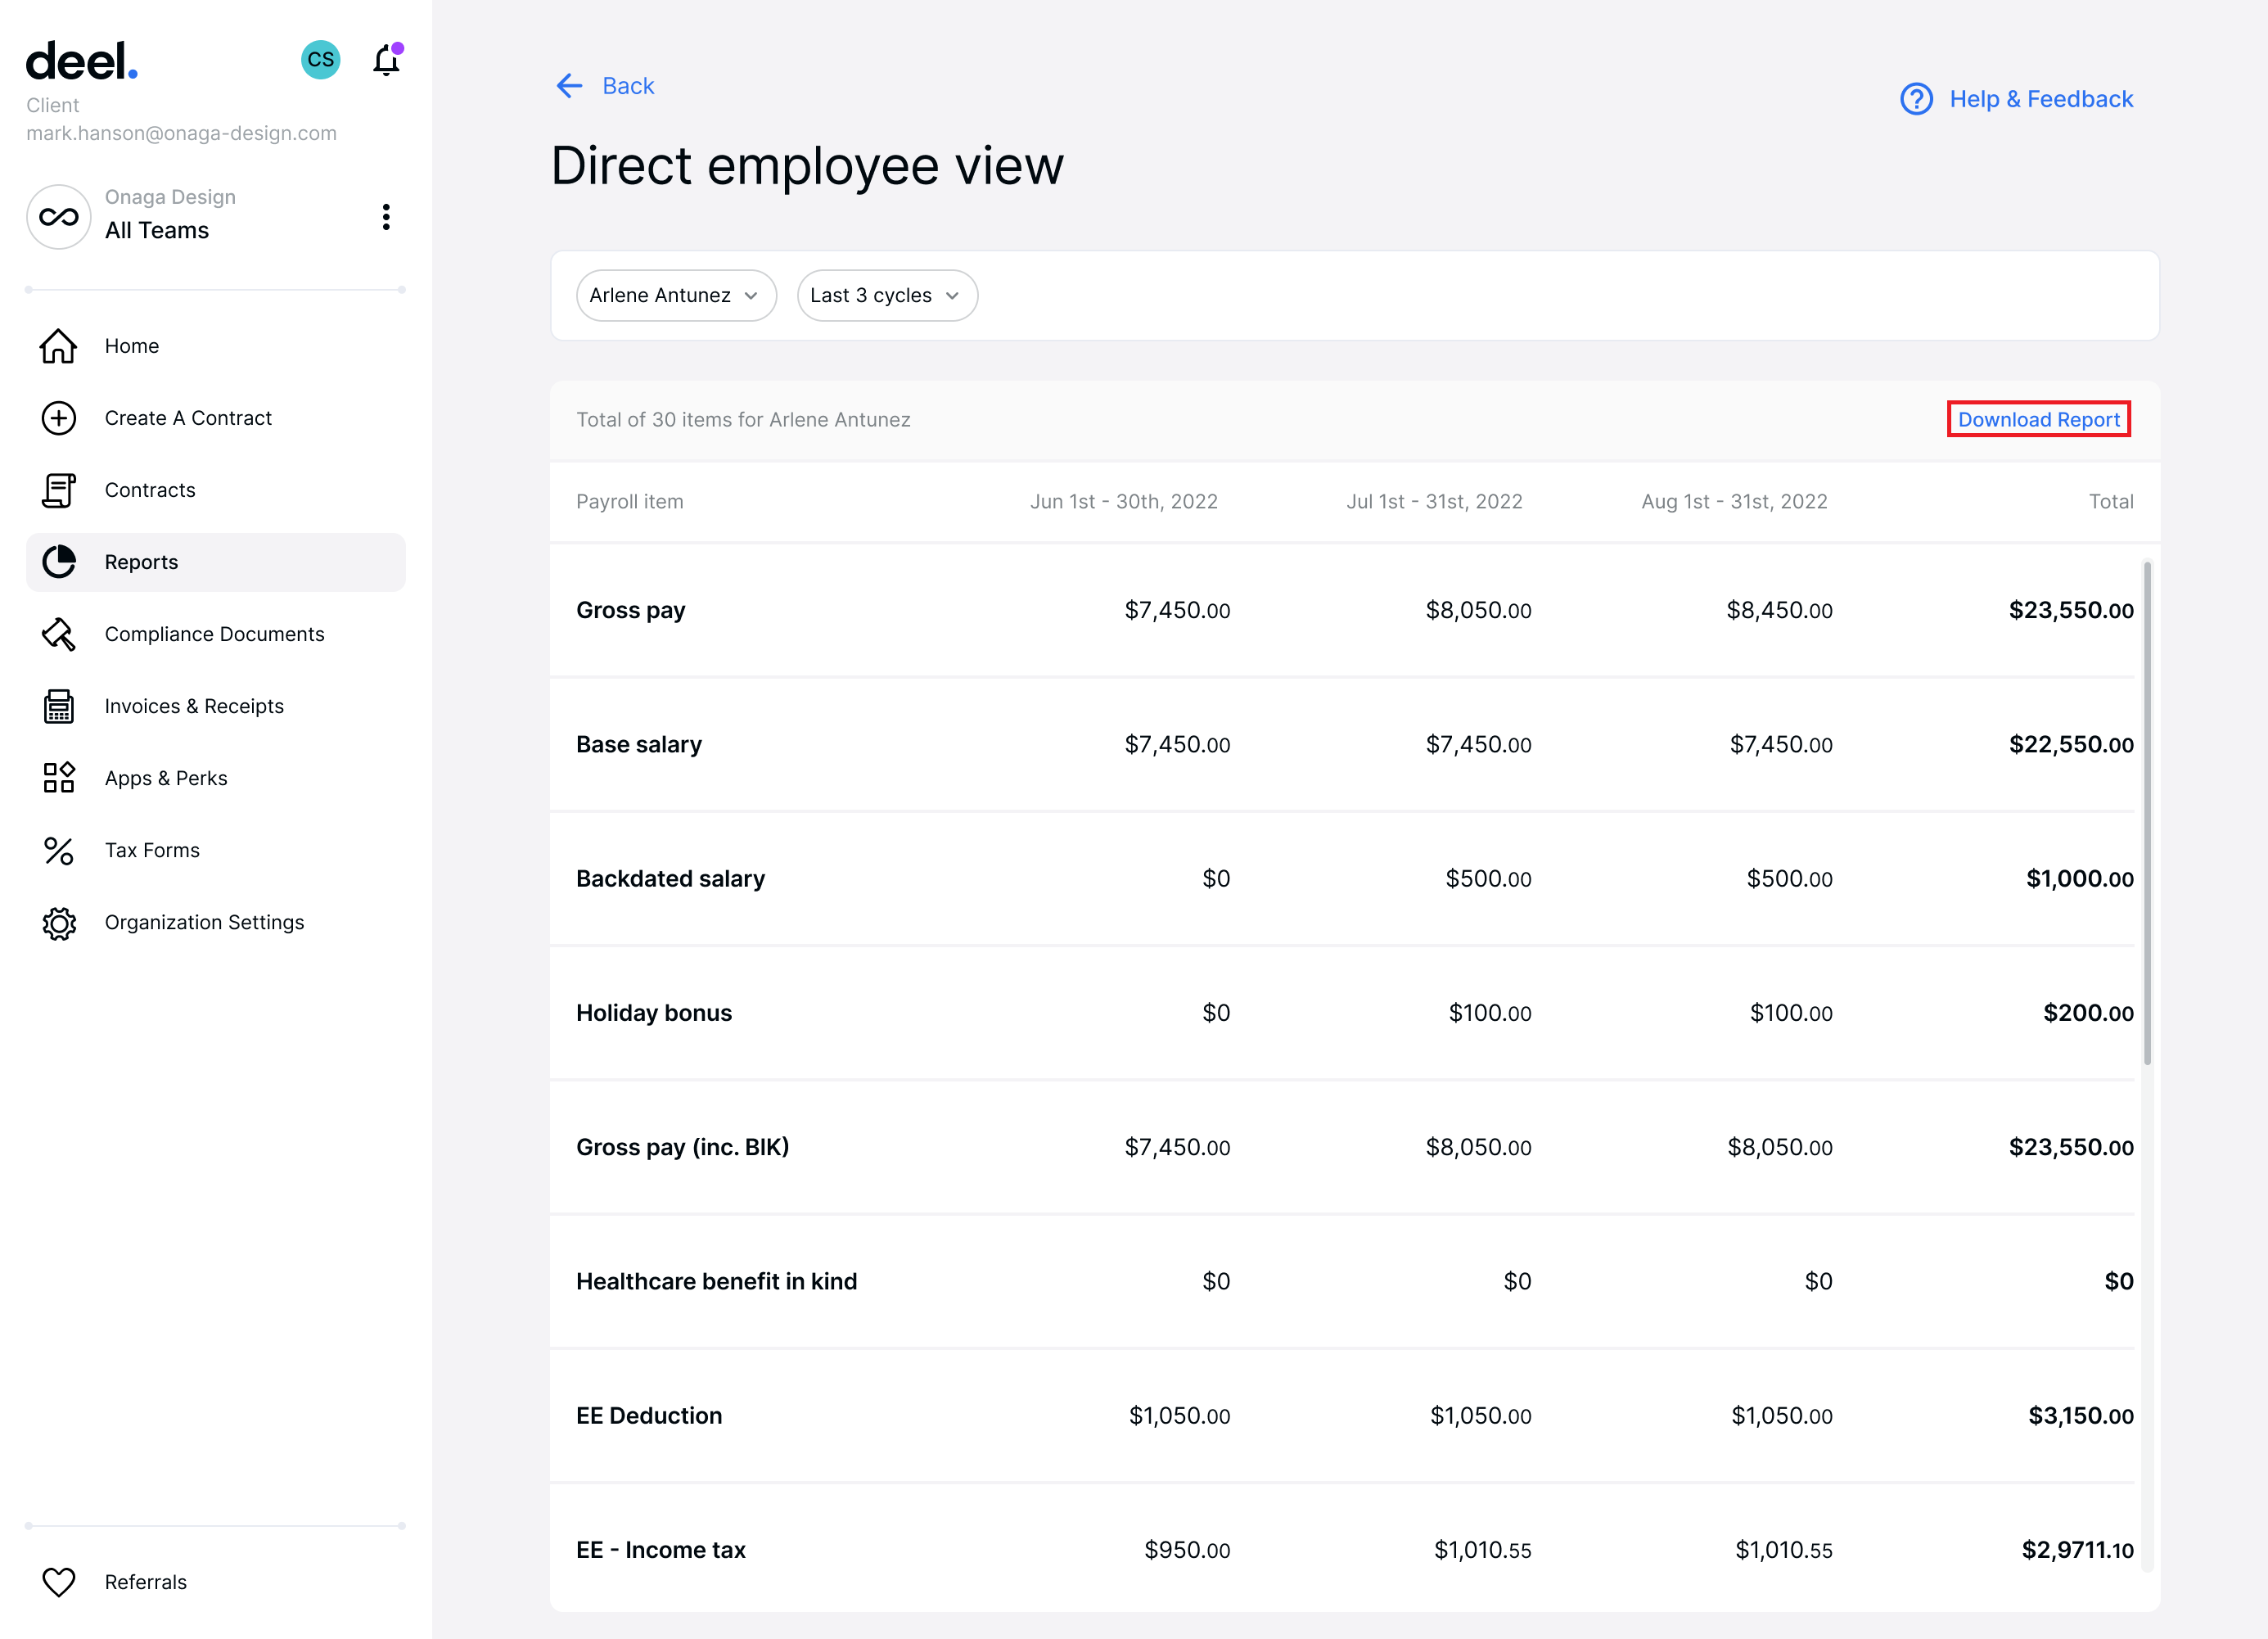Screen dimensions: 2268x1639
Task: Select the Home icon in the sidebar
Action: pos(59,346)
